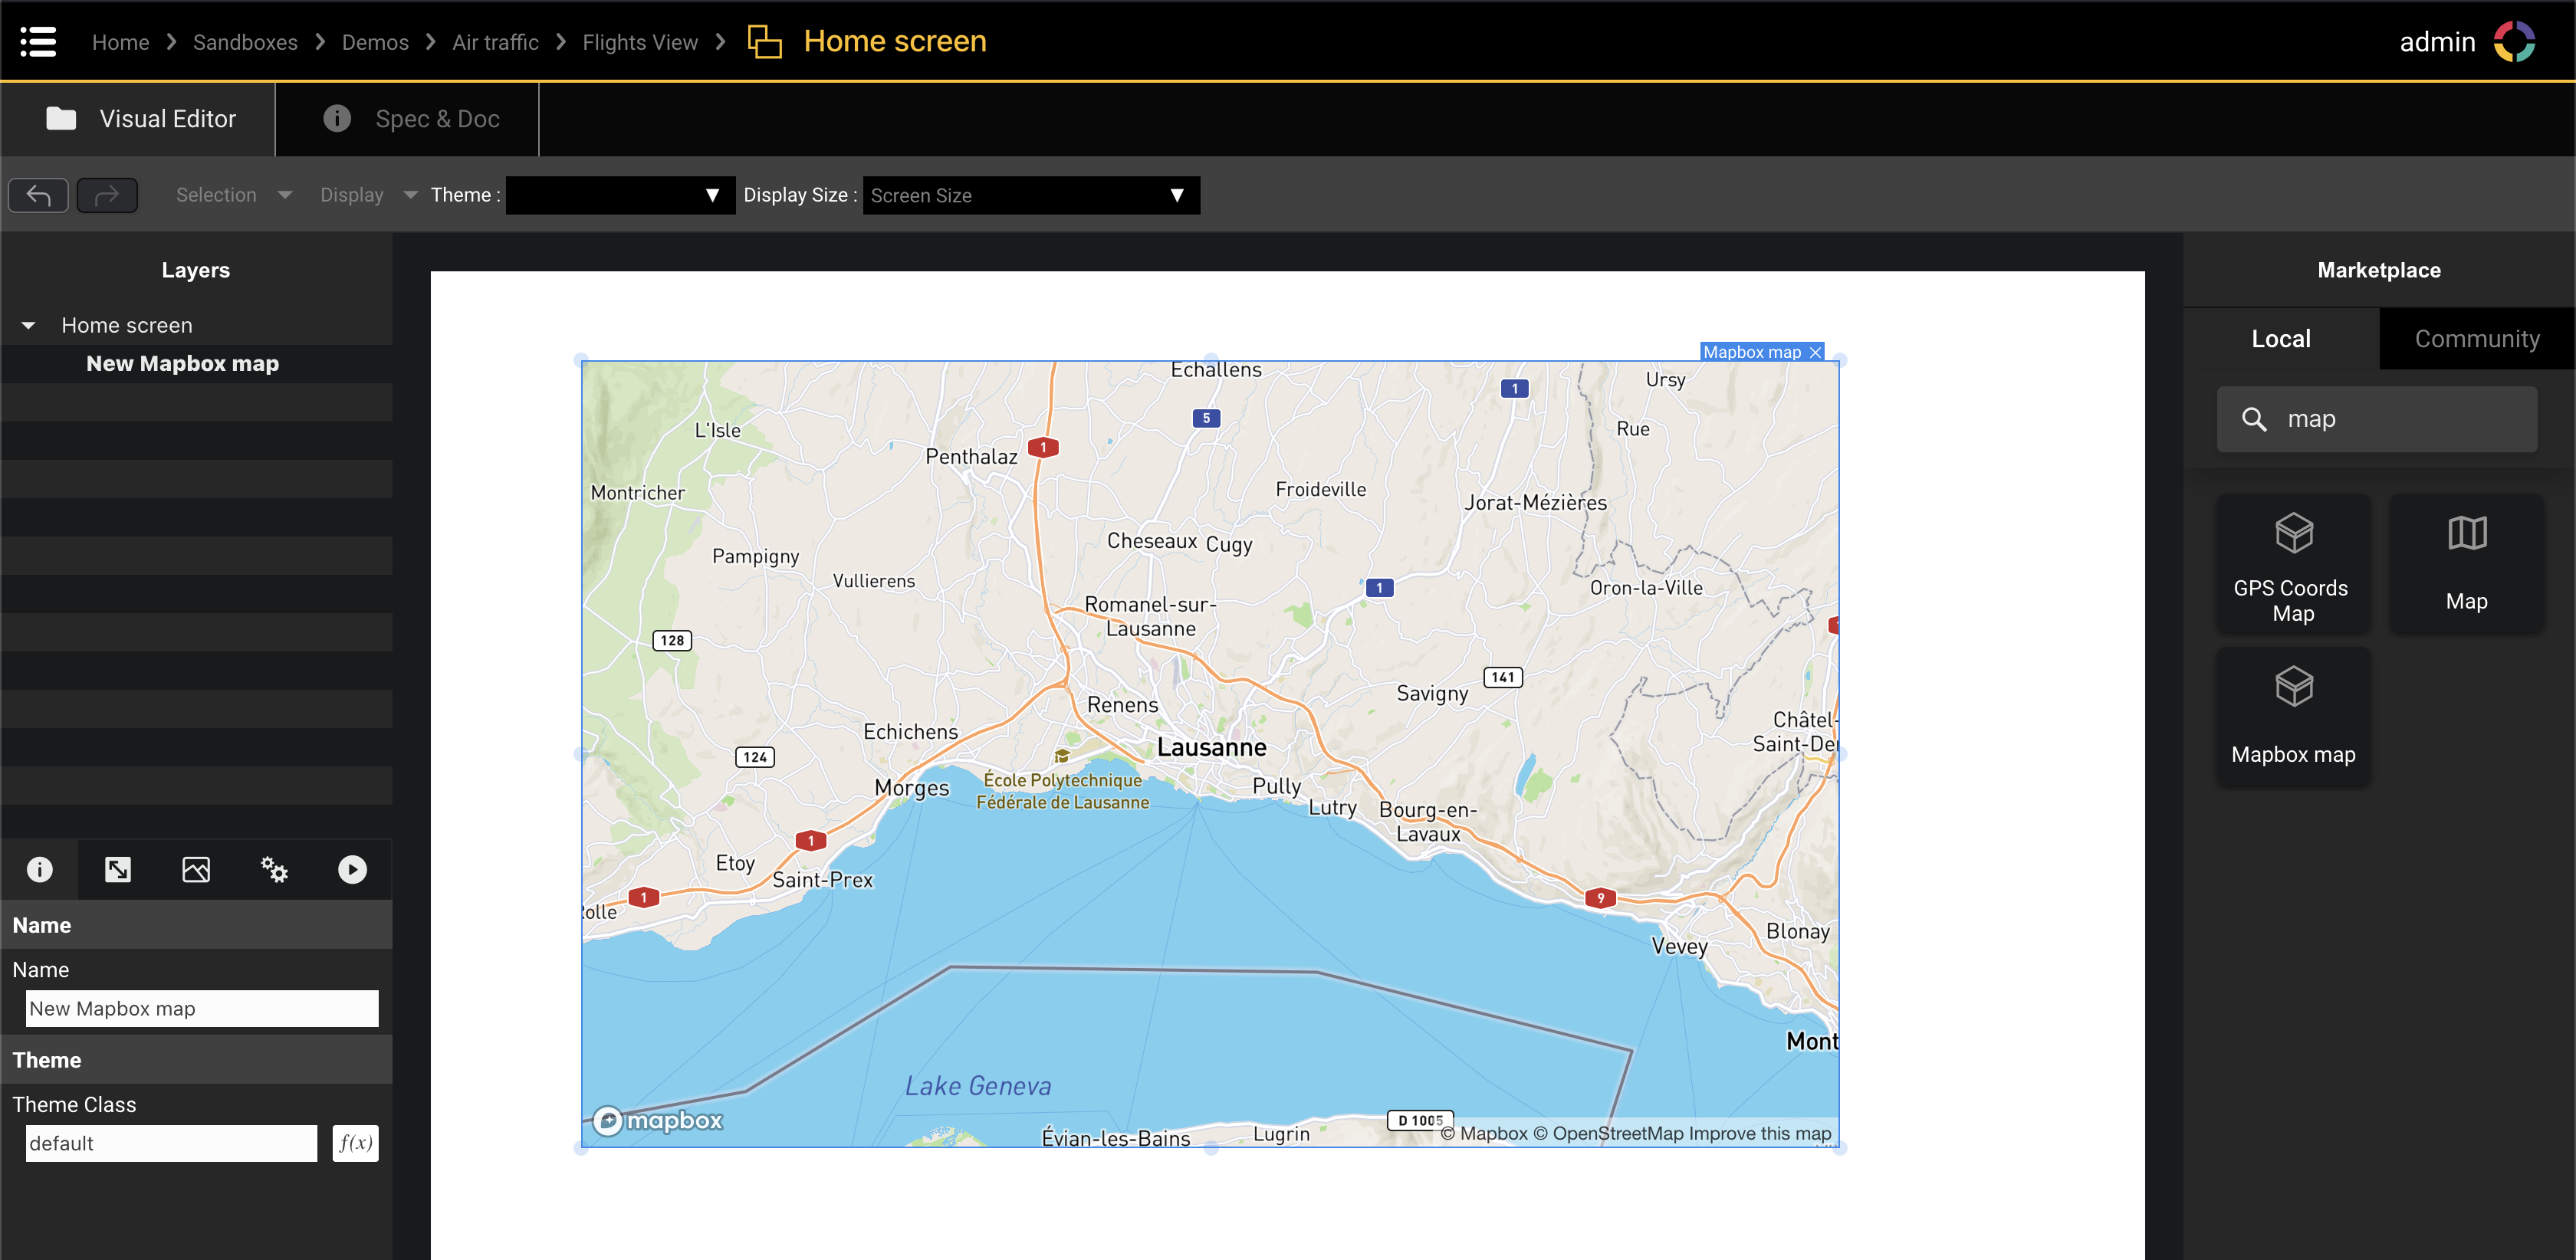Viewport: 2576px width, 1260px height.
Task: Open the image style tab icon
Action: (x=196, y=869)
